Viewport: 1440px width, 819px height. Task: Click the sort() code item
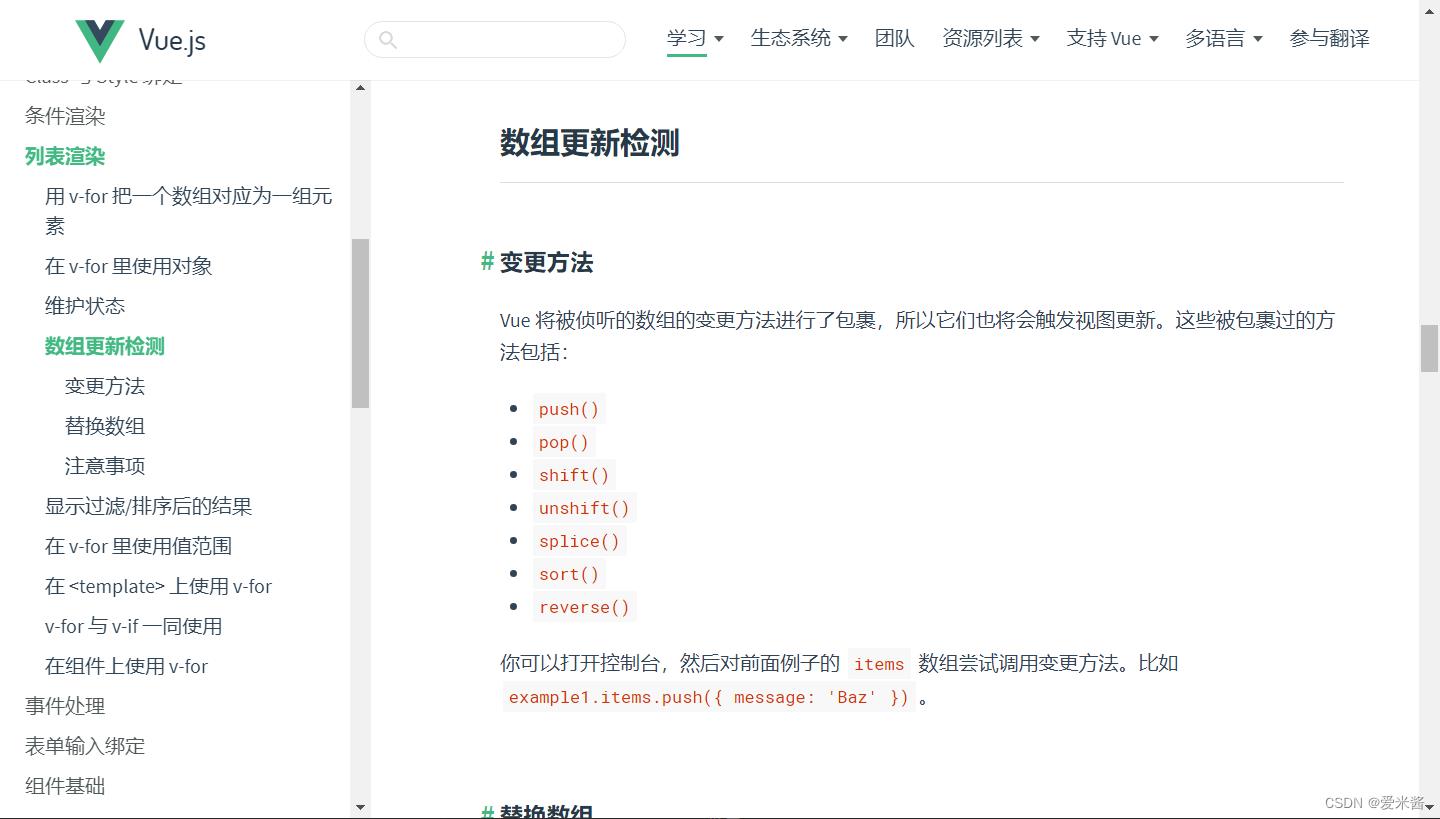(x=569, y=574)
